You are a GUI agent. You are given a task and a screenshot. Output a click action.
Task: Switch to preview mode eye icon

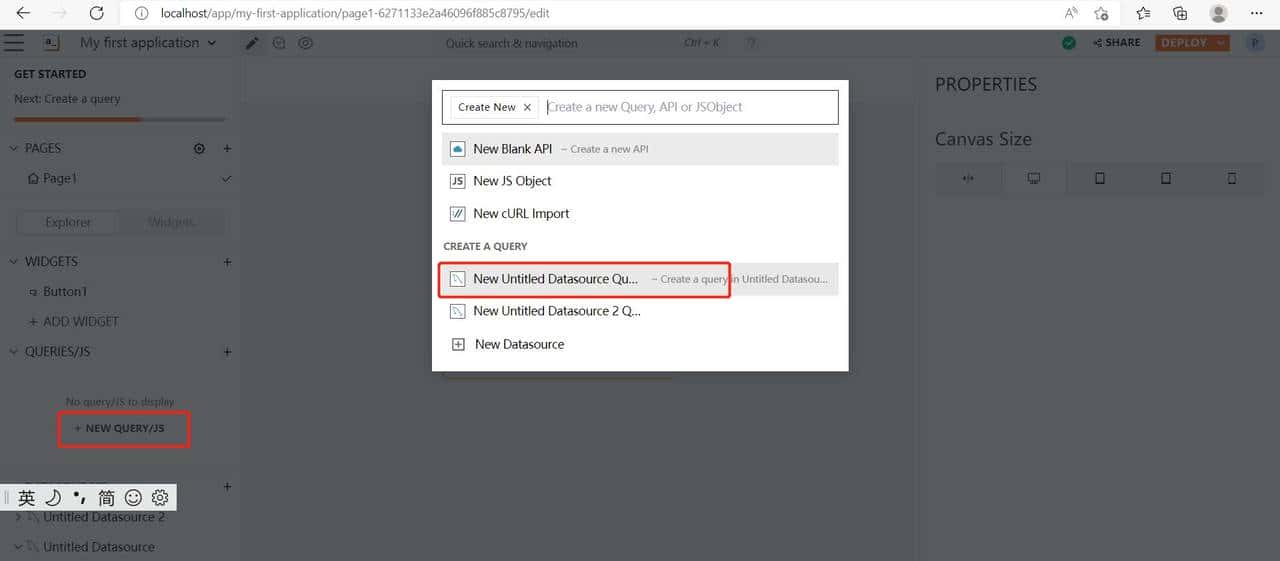tap(306, 43)
